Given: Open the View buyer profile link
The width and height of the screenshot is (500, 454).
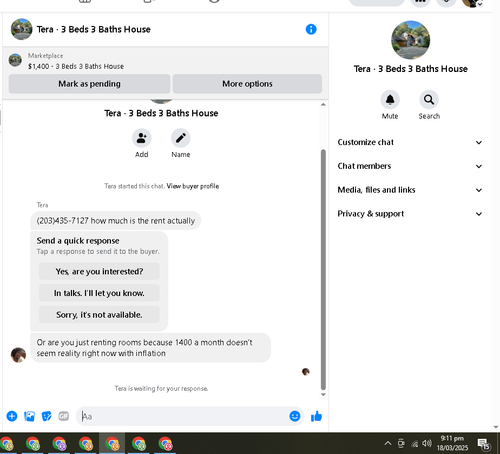Looking at the screenshot, I should [193, 186].
